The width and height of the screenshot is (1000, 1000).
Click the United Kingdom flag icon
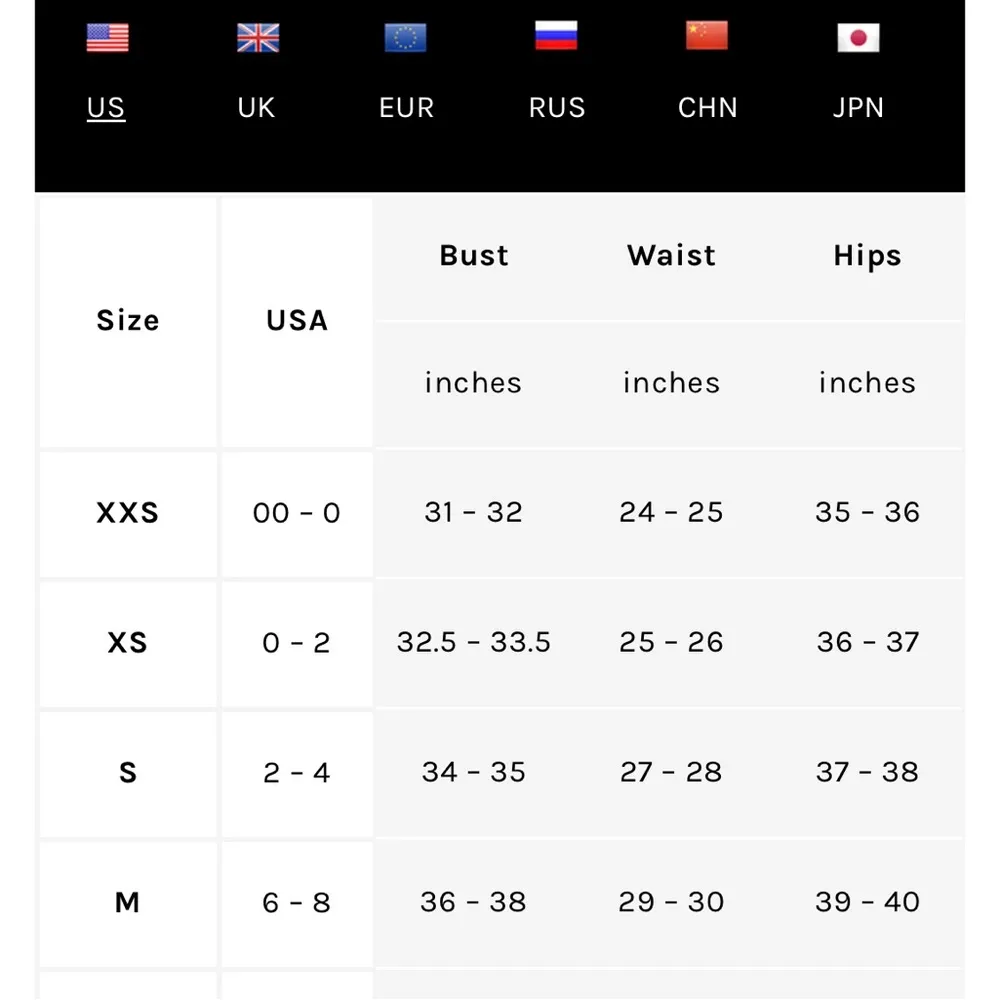[x=257, y=38]
